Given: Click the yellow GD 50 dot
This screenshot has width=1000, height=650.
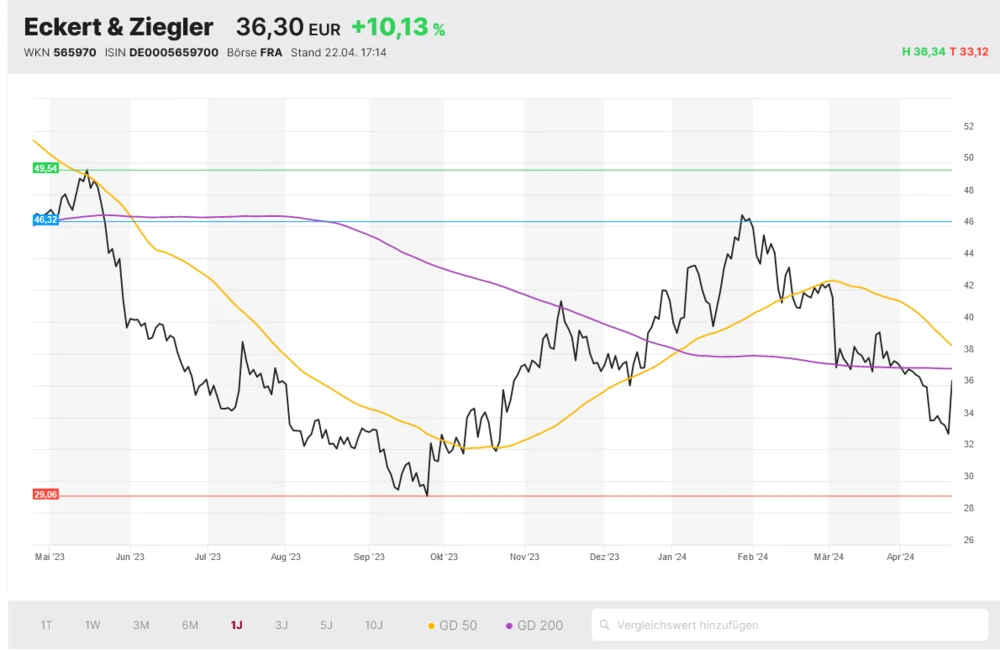Looking at the screenshot, I should pos(431,626).
